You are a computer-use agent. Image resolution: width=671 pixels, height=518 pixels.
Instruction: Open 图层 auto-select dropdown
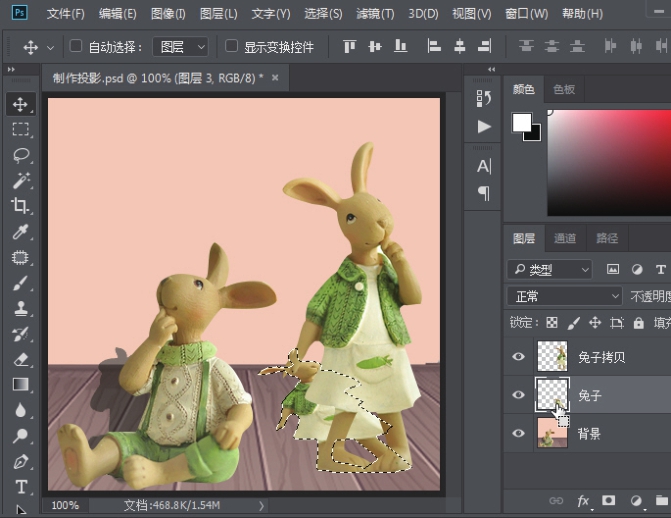point(181,46)
